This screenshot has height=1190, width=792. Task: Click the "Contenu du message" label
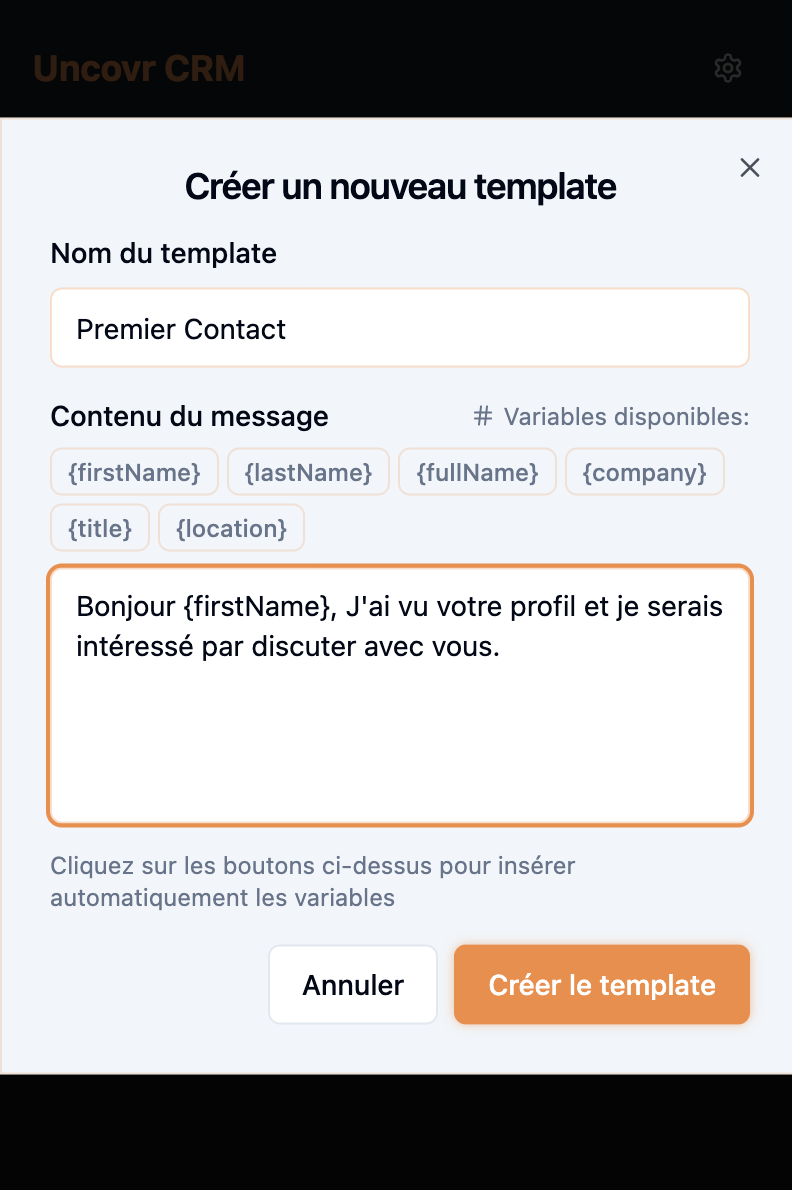[x=190, y=416]
